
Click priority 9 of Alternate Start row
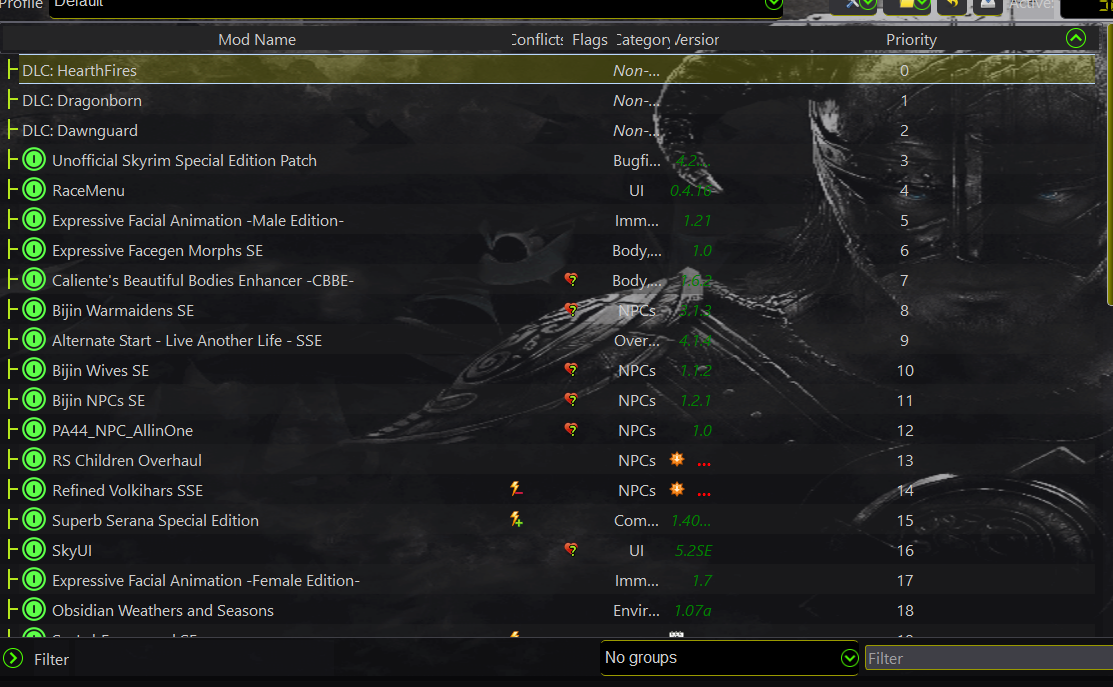pos(904,341)
